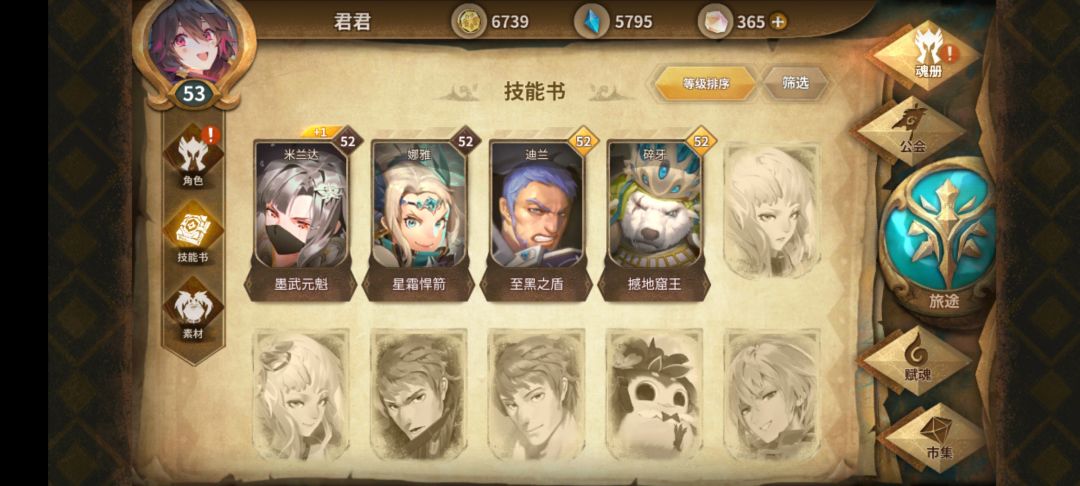Toggle the 等级排序 level sort button
This screenshot has height=486, width=1080.
(x=705, y=84)
